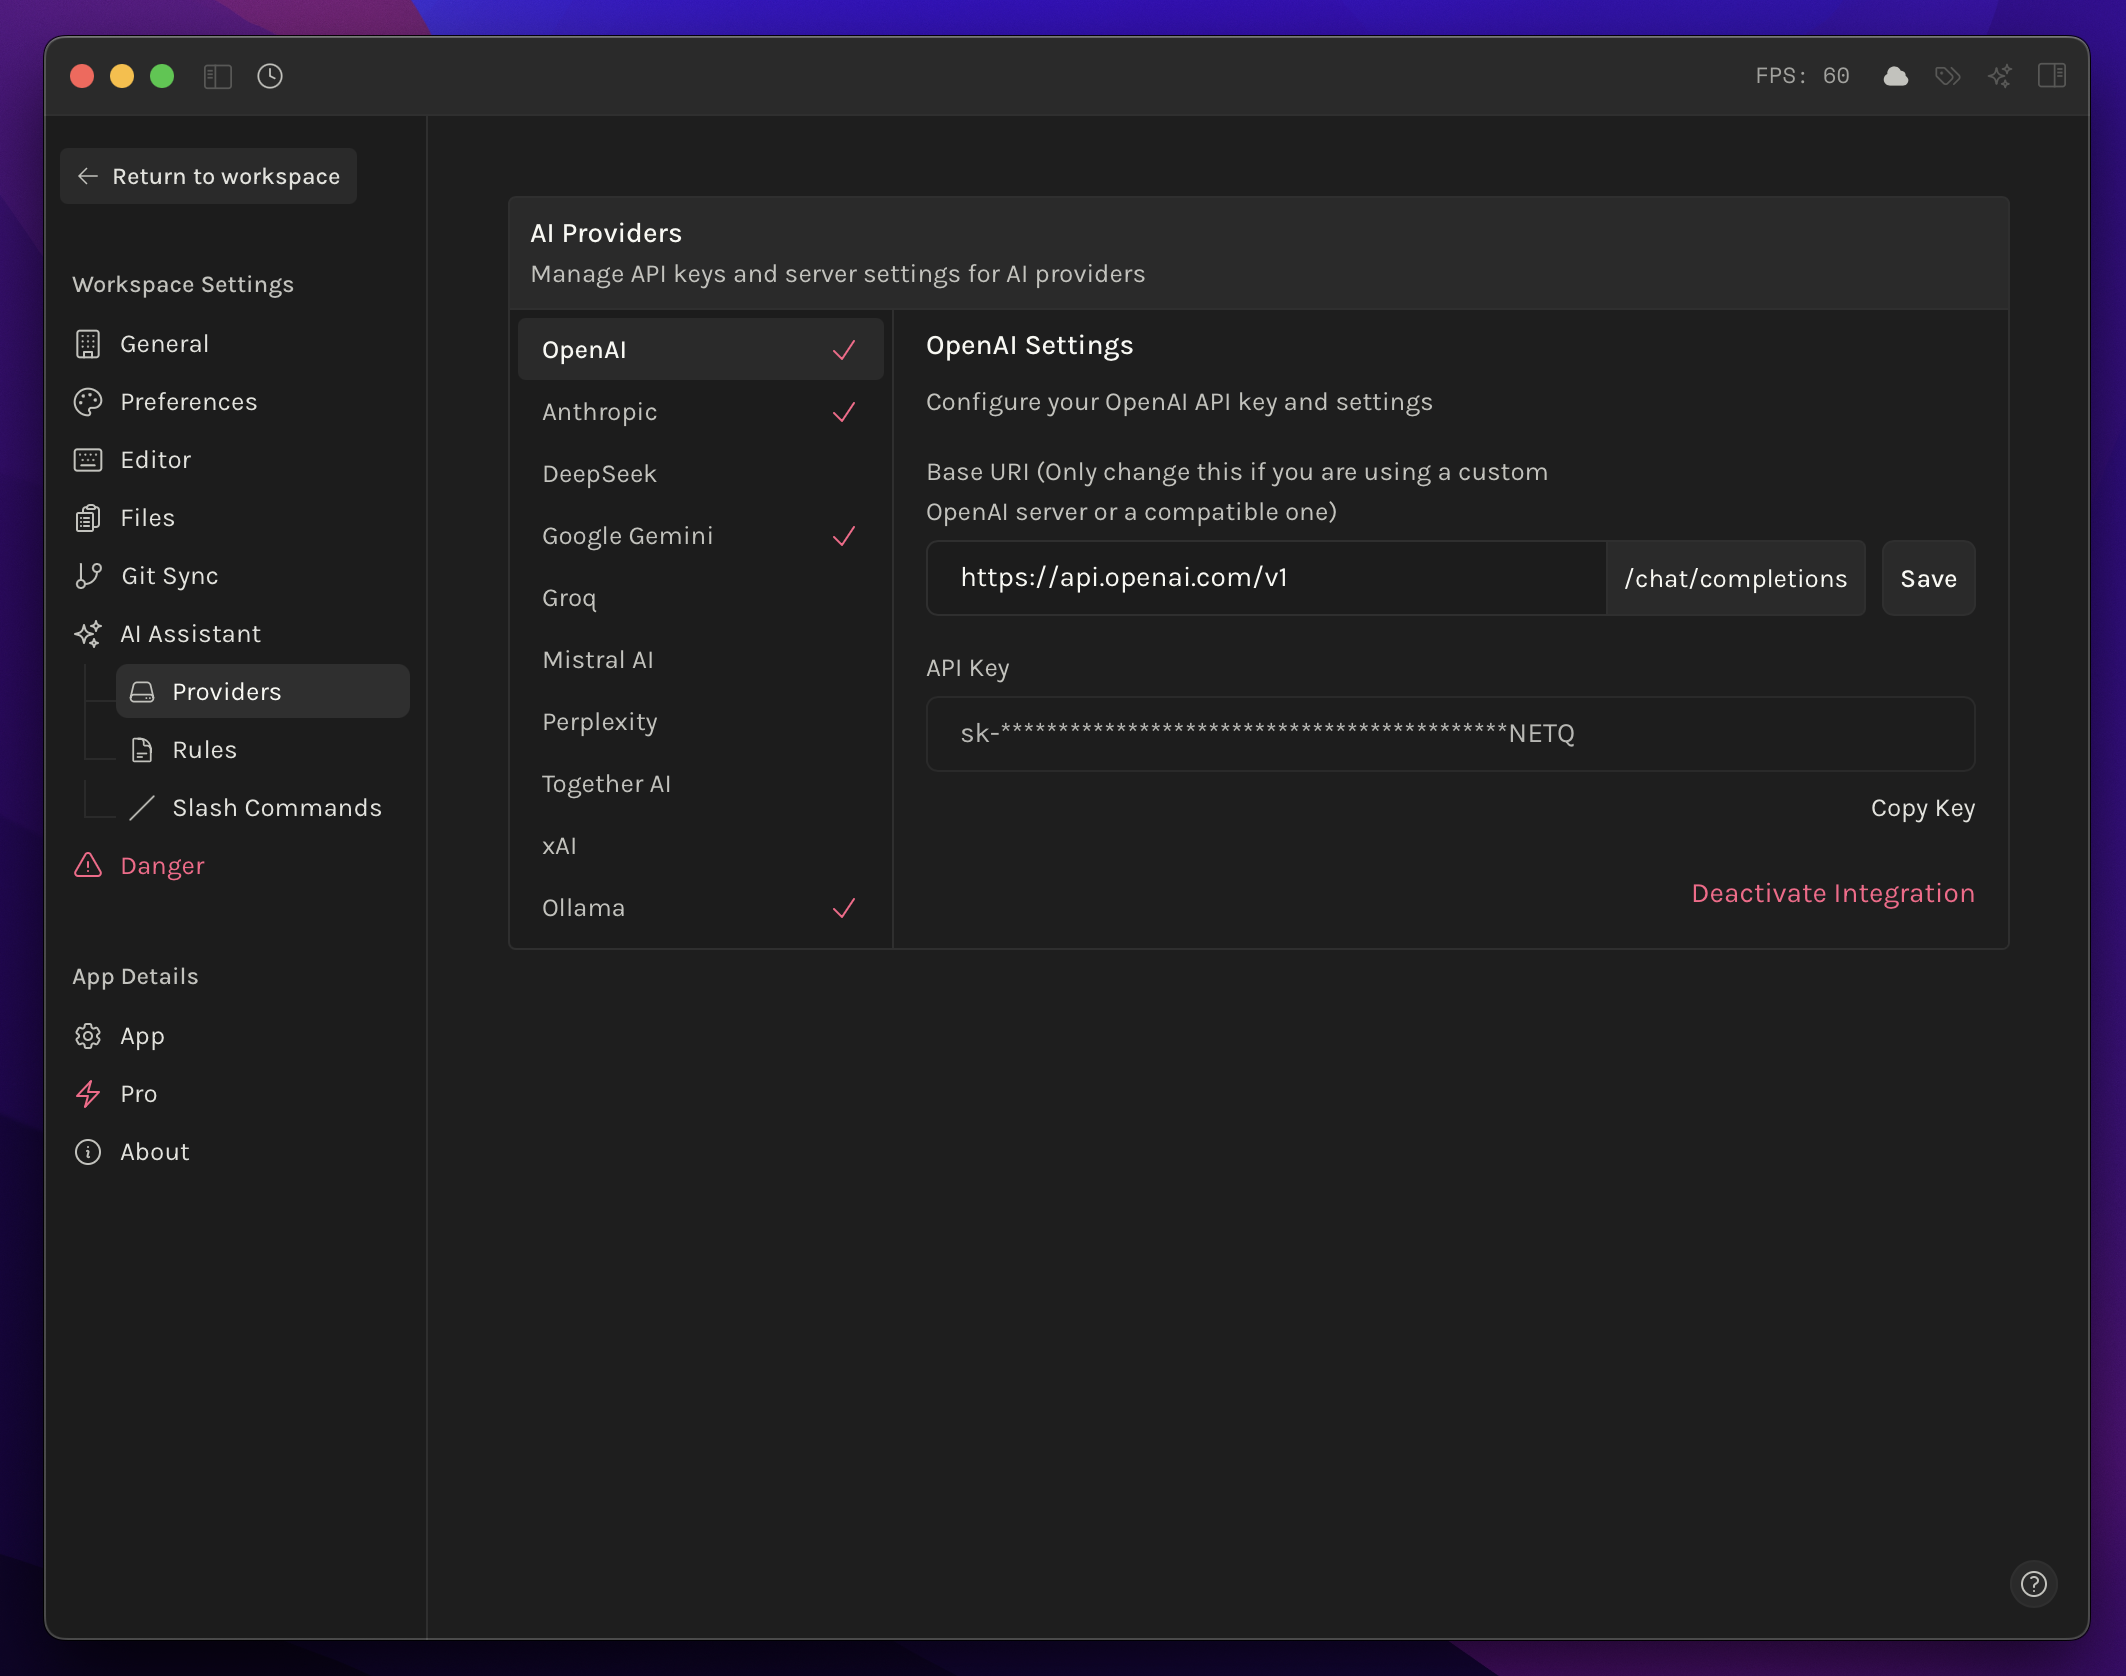
Task: Click the Pro lightning bolt icon
Action: point(88,1094)
